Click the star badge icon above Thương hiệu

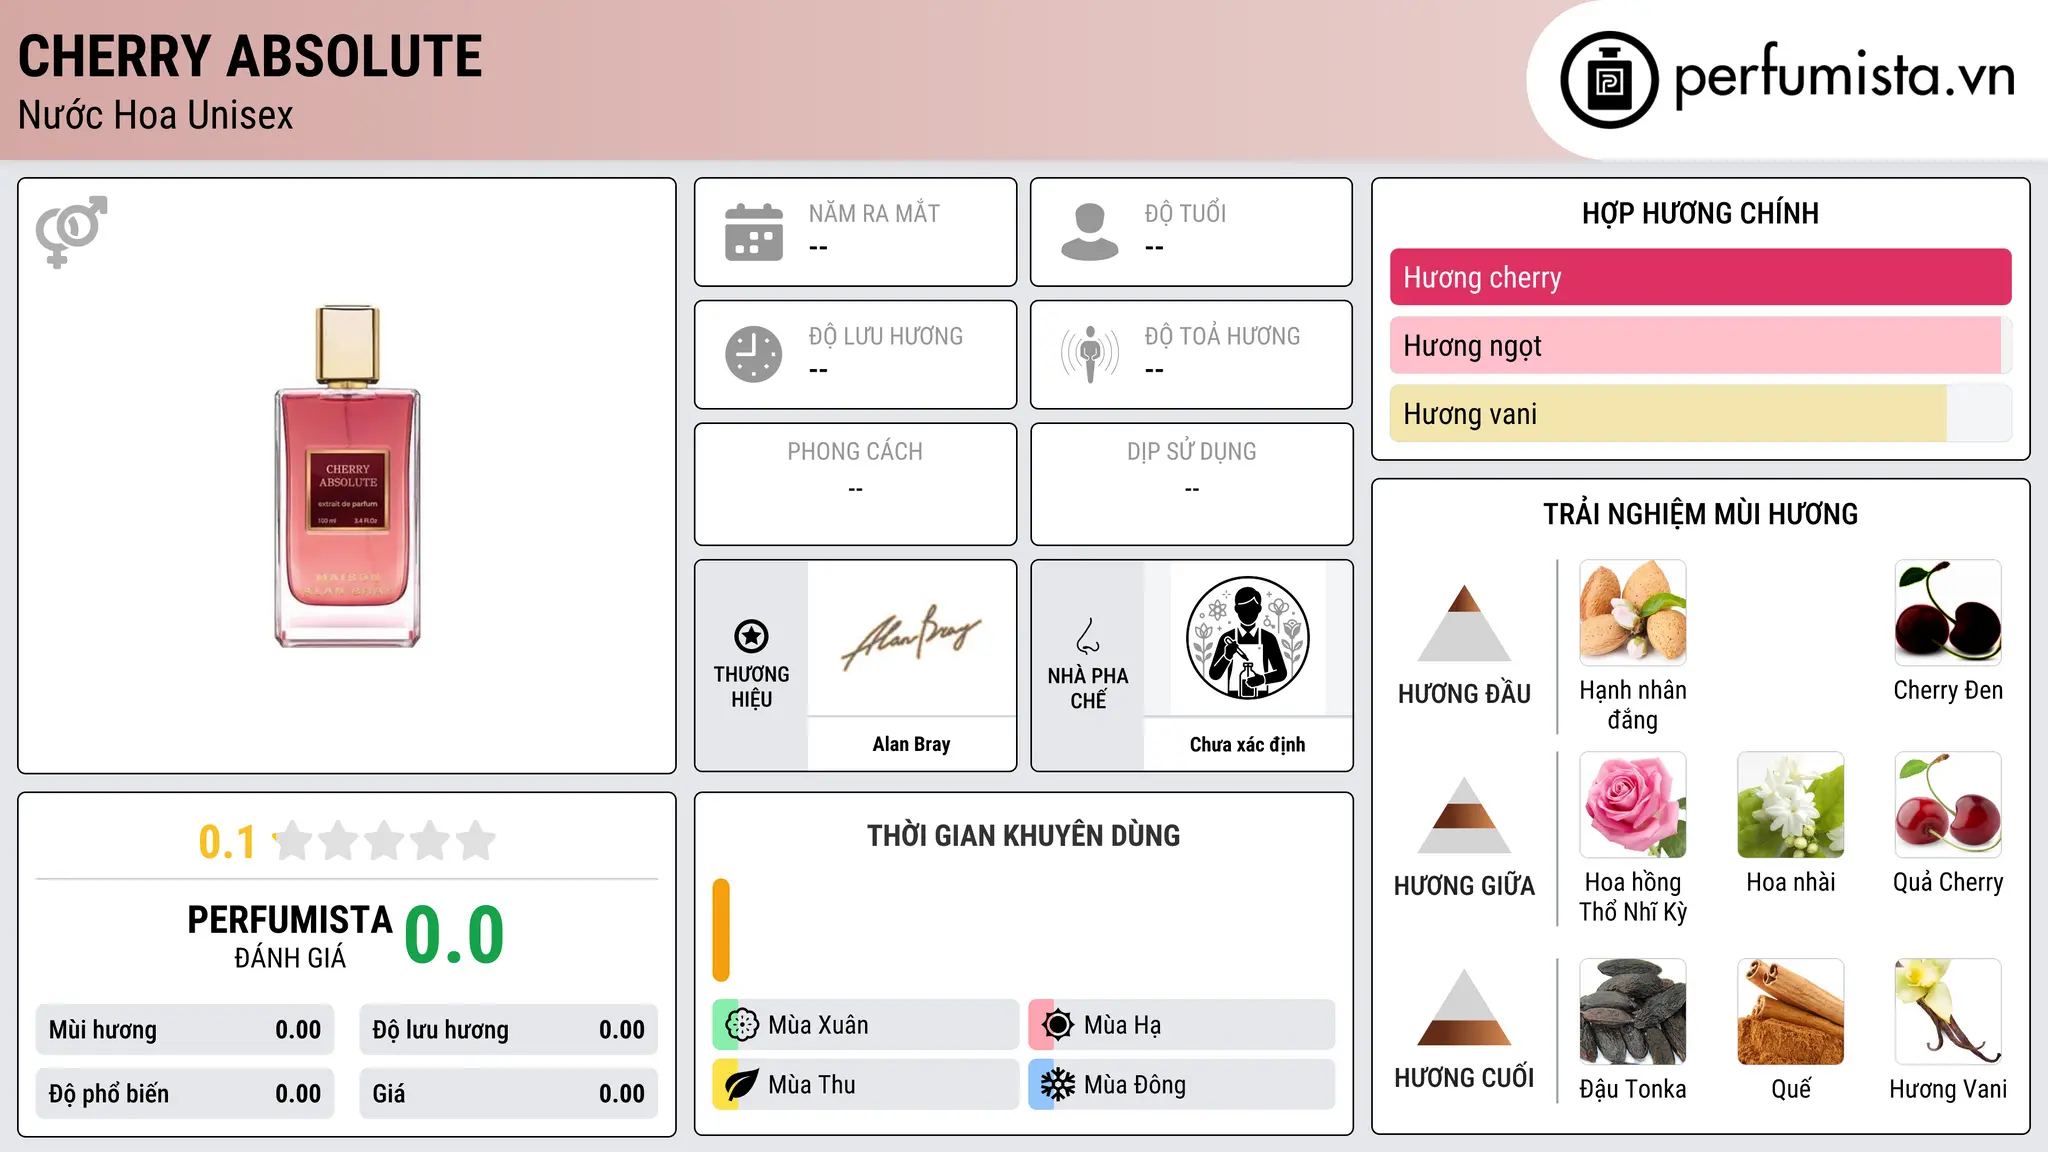(x=751, y=636)
